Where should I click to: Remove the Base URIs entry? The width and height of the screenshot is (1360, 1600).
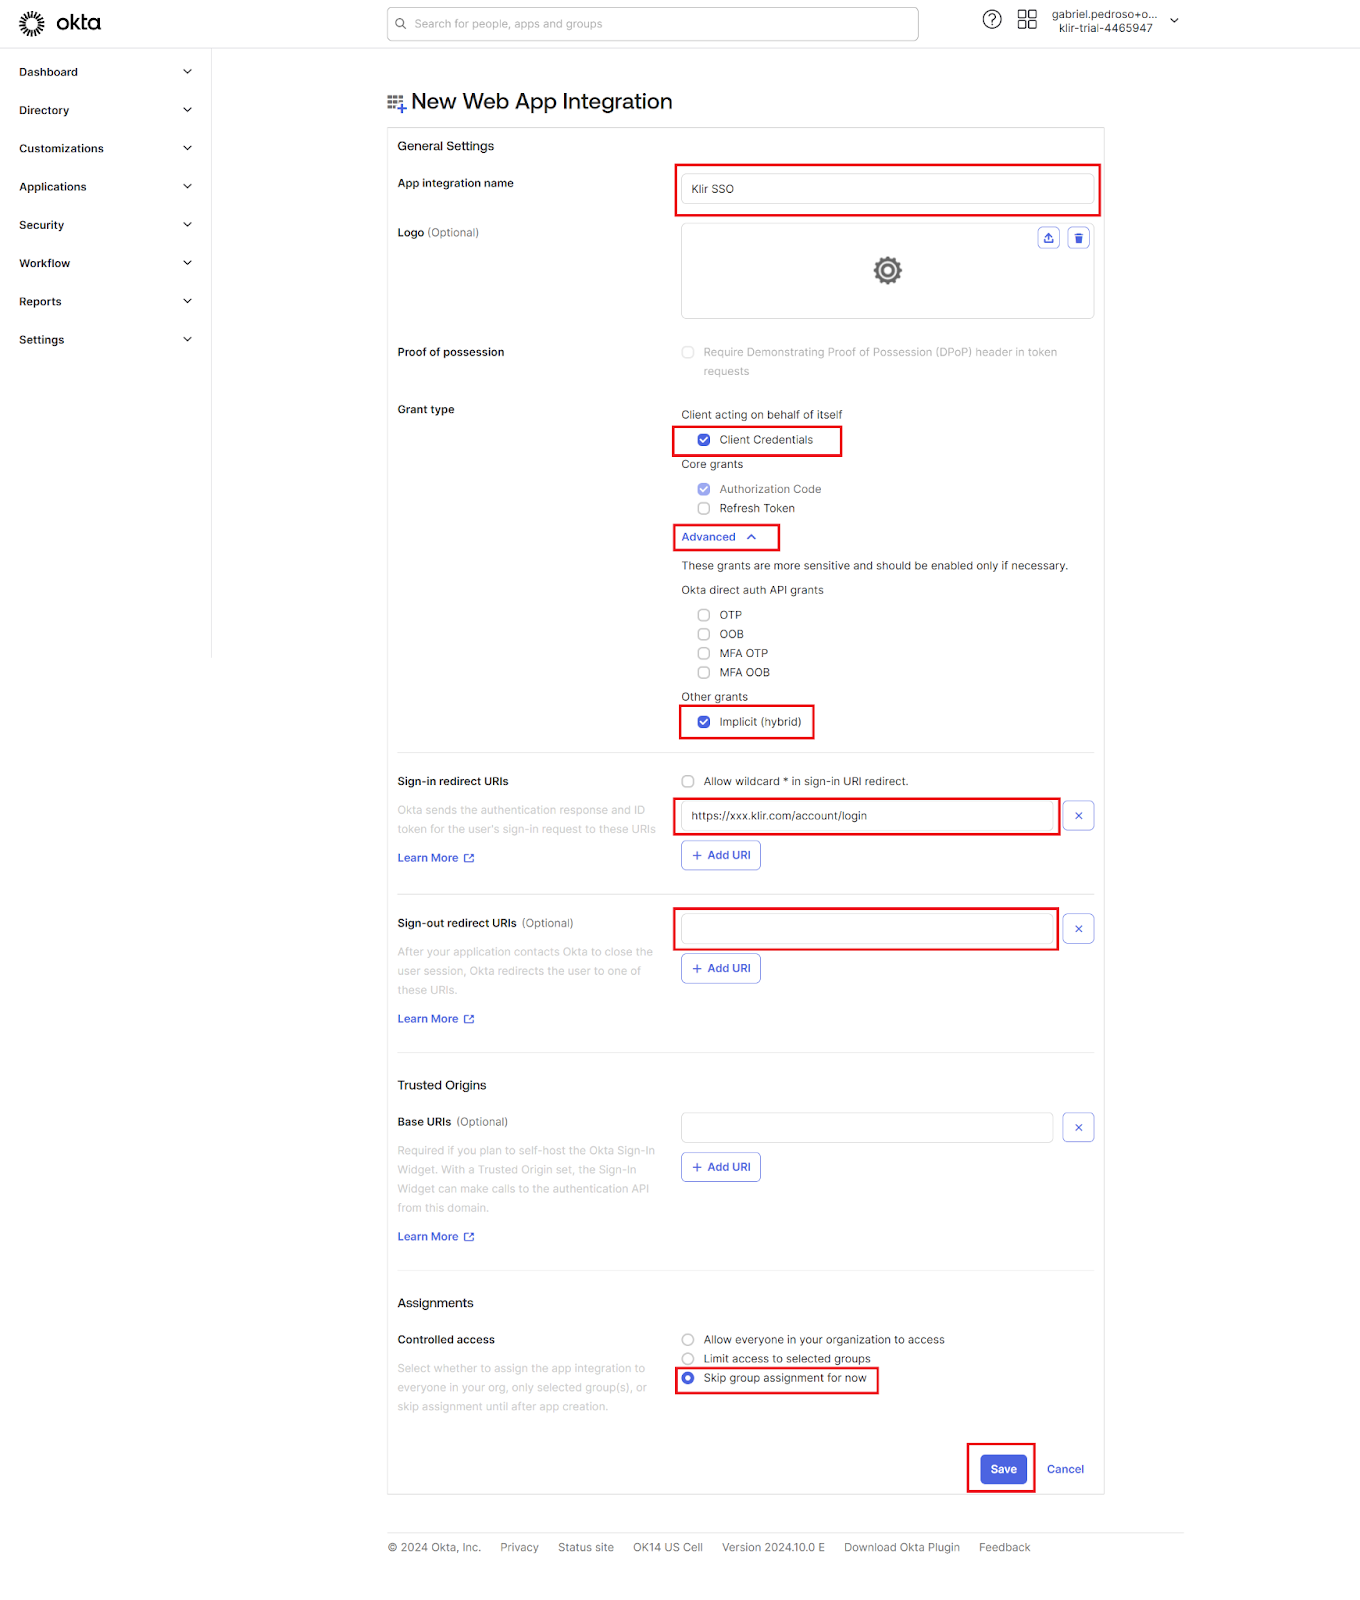point(1078,1128)
